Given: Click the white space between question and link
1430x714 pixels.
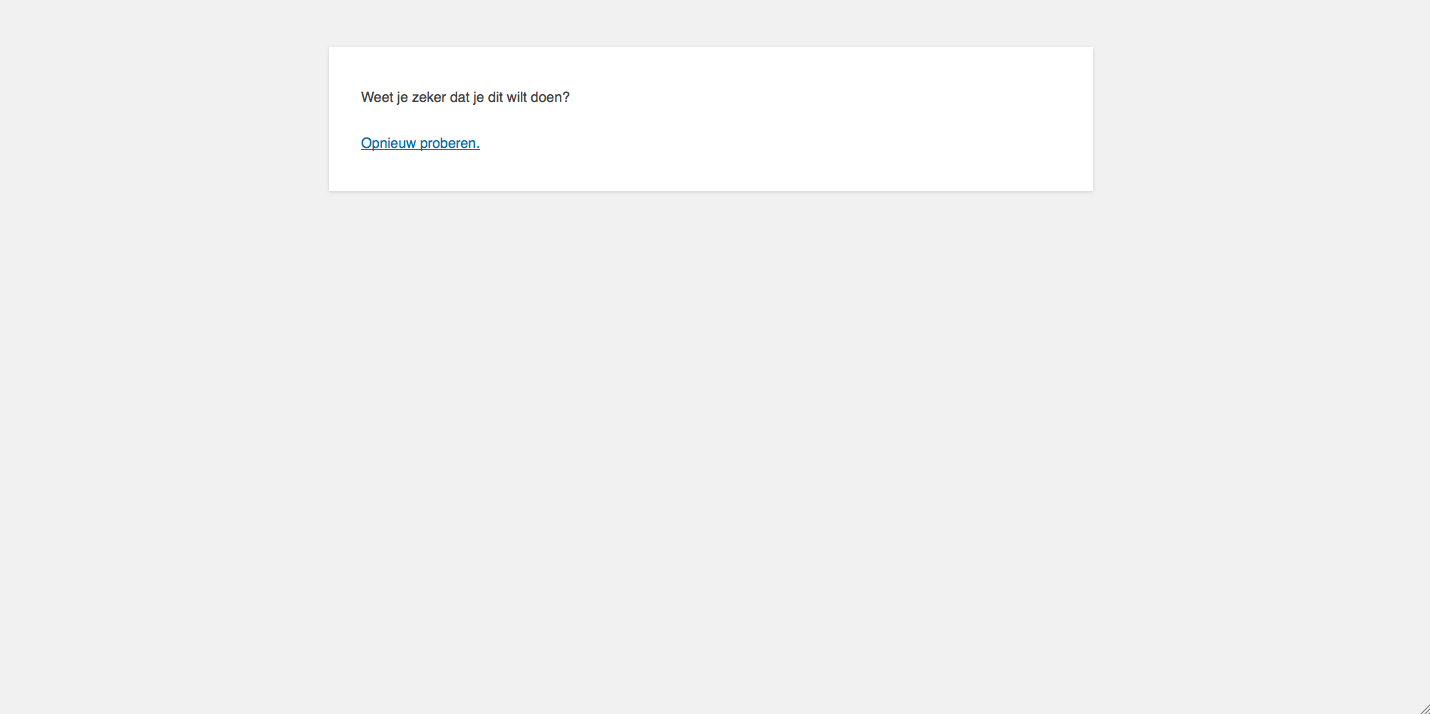Looking at the screenshot, I should pos(600,120).
